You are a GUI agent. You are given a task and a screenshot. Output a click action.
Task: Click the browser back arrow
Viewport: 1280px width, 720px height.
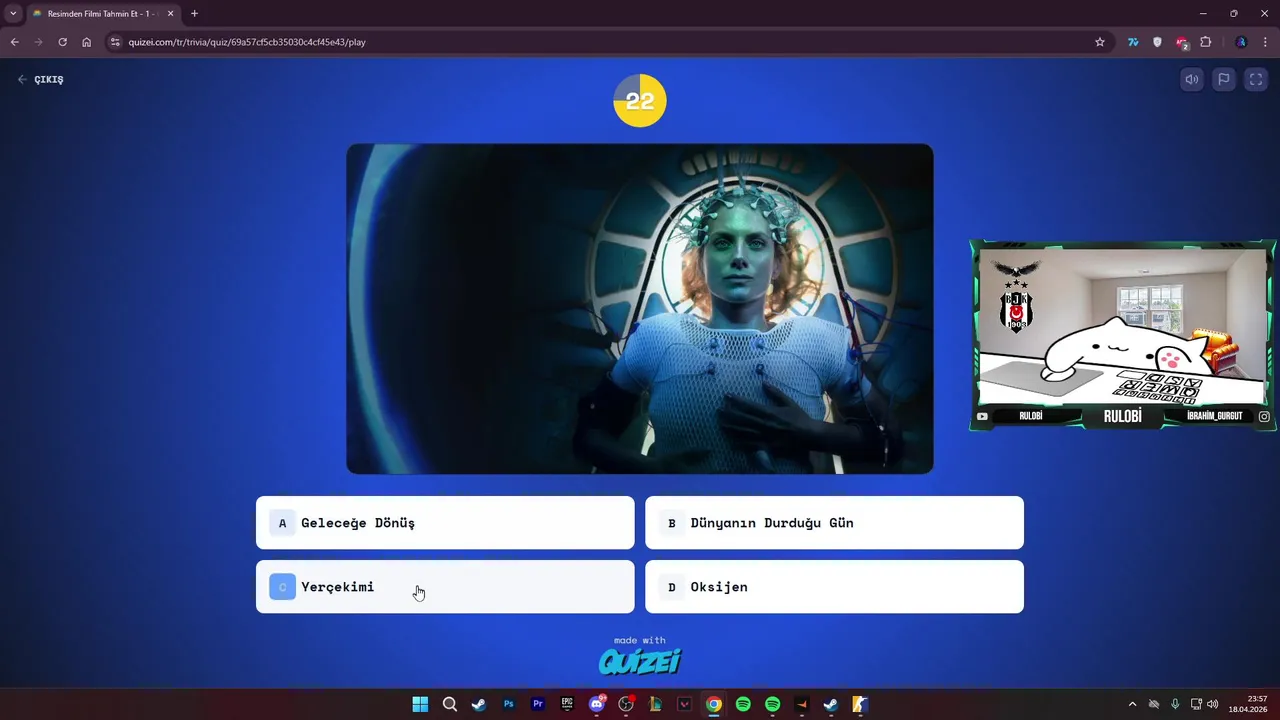tap(14, 42)
